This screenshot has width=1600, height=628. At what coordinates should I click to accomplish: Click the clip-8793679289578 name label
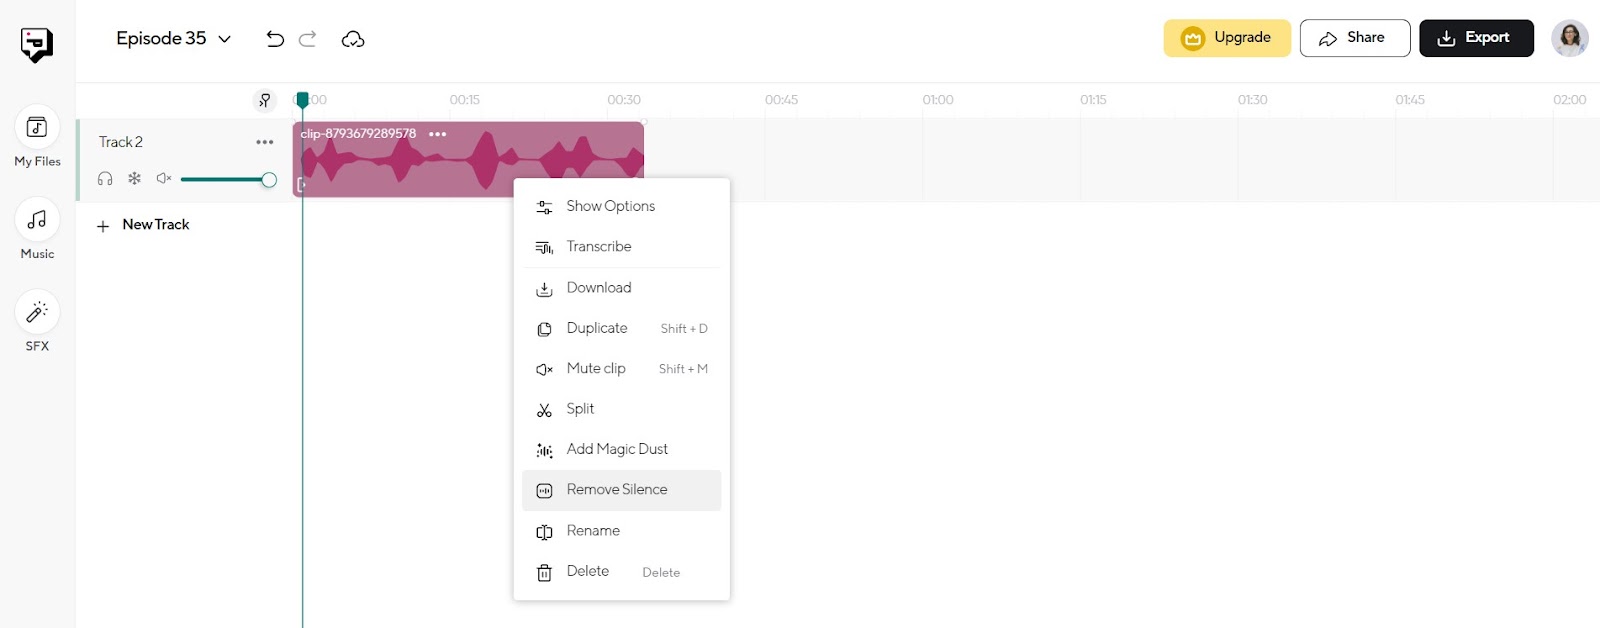pos(358,134)
